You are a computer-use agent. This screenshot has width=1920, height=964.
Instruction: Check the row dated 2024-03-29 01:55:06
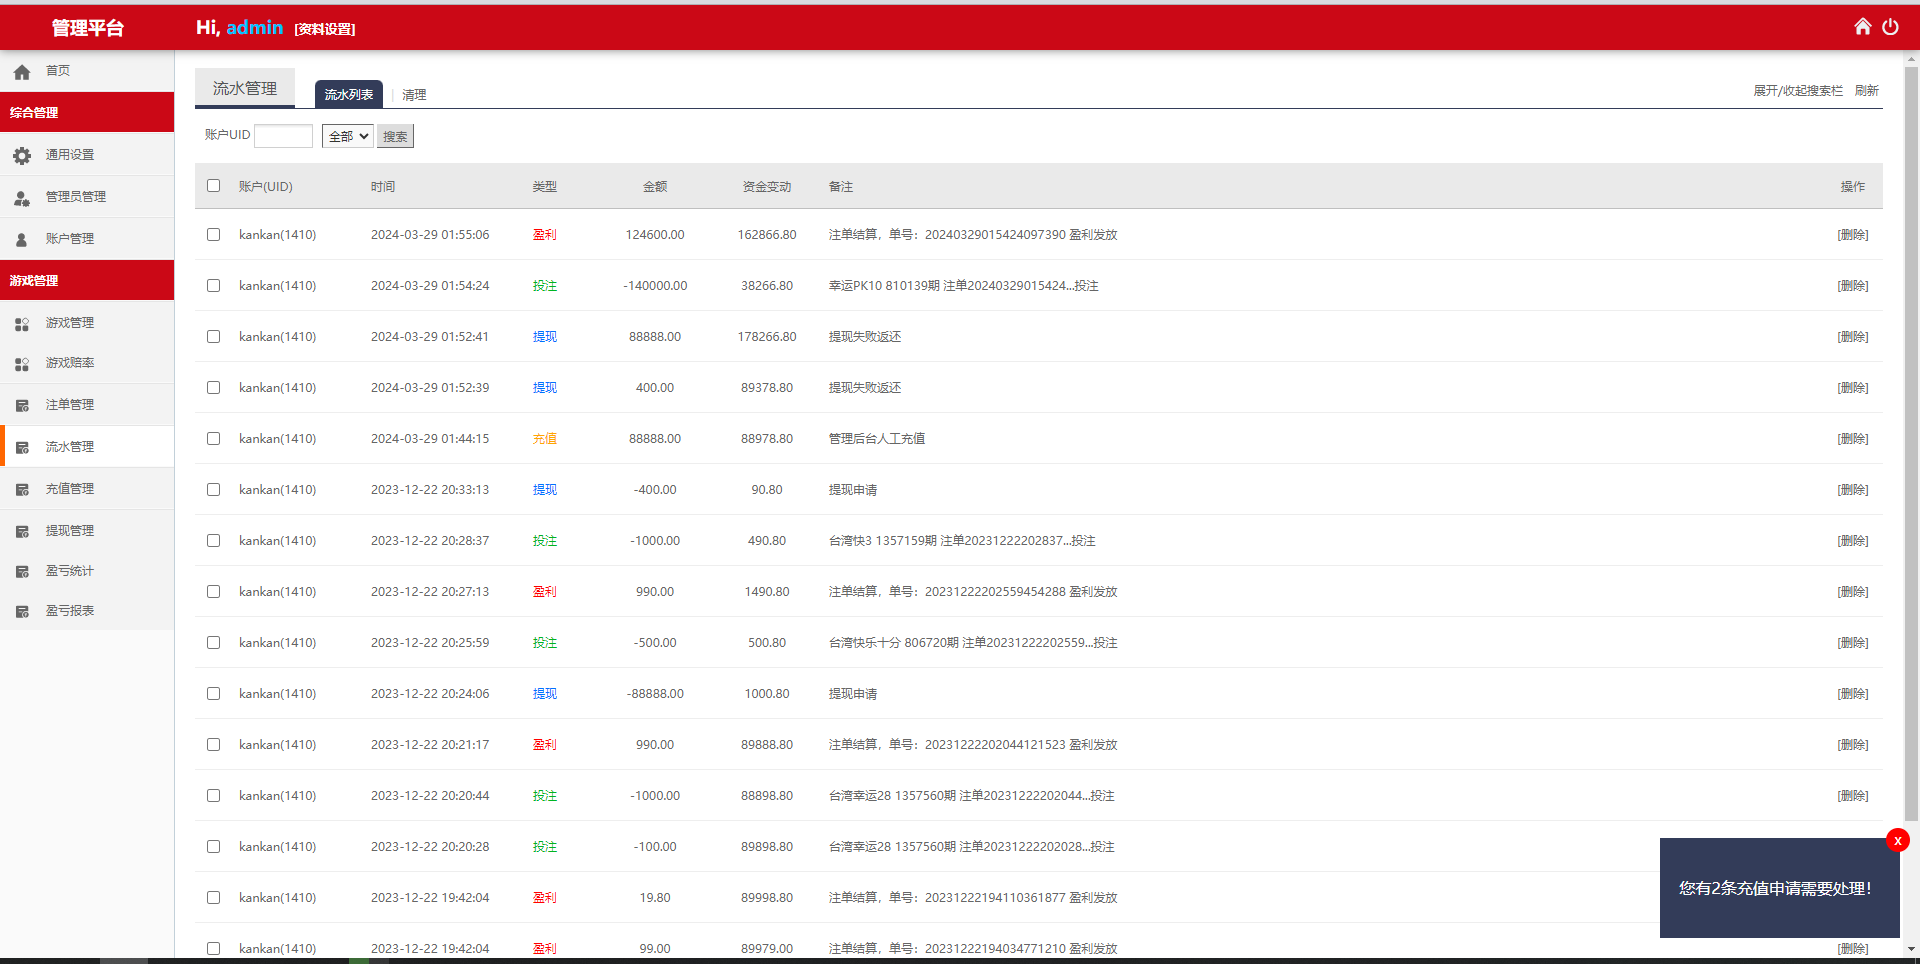tap(213, 235)
